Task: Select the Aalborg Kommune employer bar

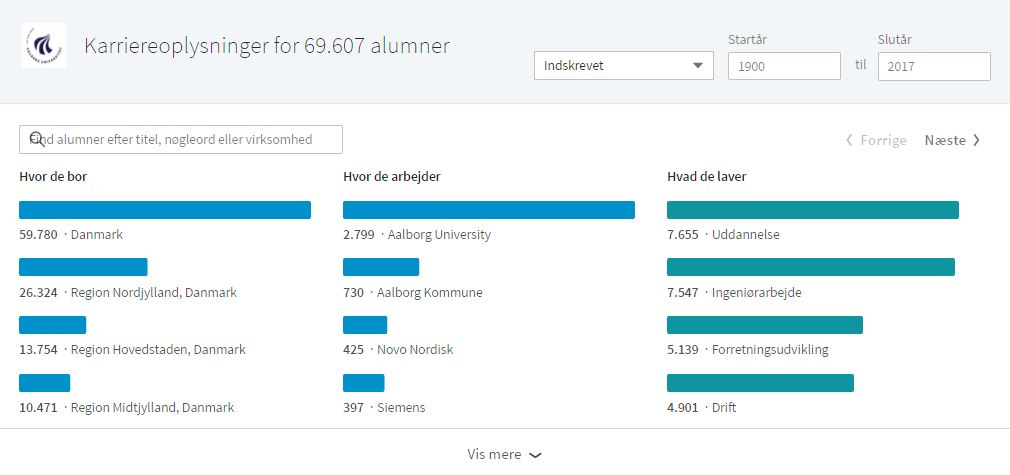Action: point(381,267)
